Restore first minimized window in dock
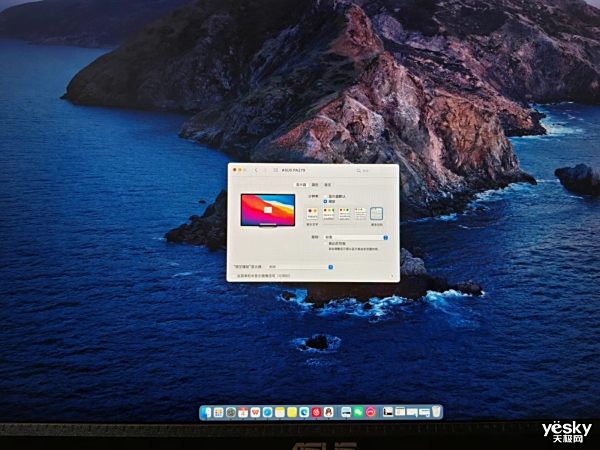The width and height of the screenshot is (600, 450). click(x=388, y=412)
